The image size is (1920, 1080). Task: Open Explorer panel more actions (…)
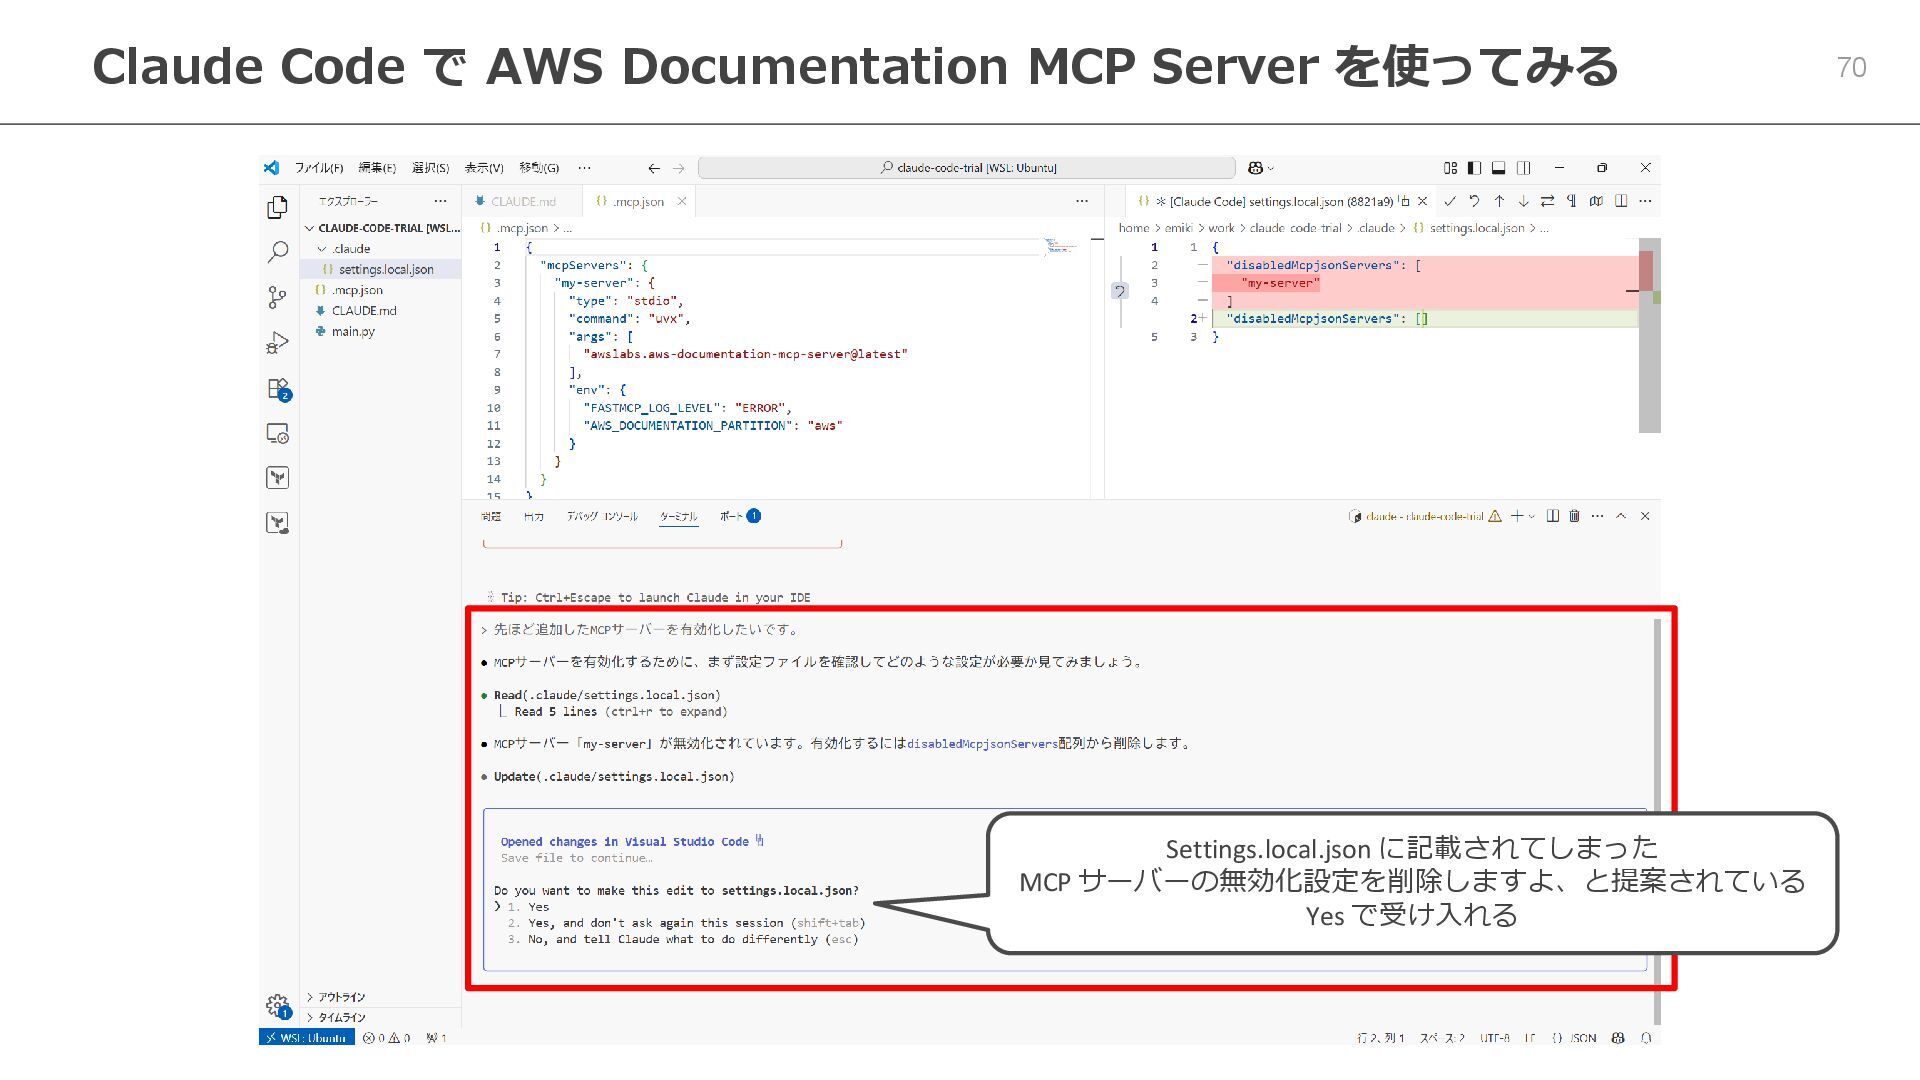(x=440, y=201)
